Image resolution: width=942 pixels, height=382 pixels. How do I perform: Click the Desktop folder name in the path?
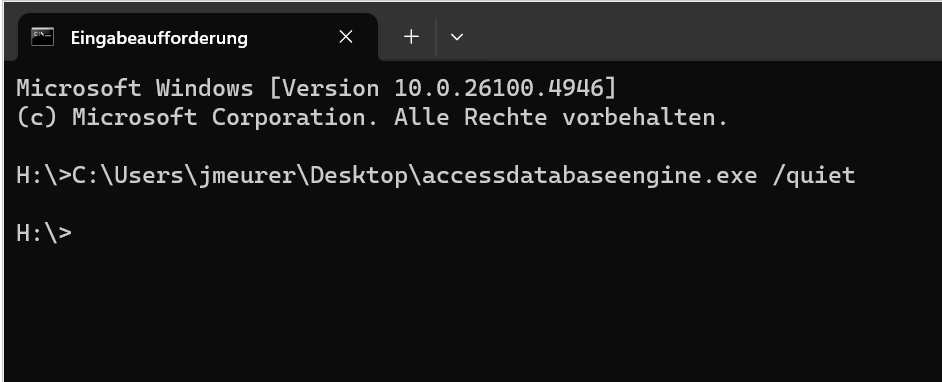358,175
